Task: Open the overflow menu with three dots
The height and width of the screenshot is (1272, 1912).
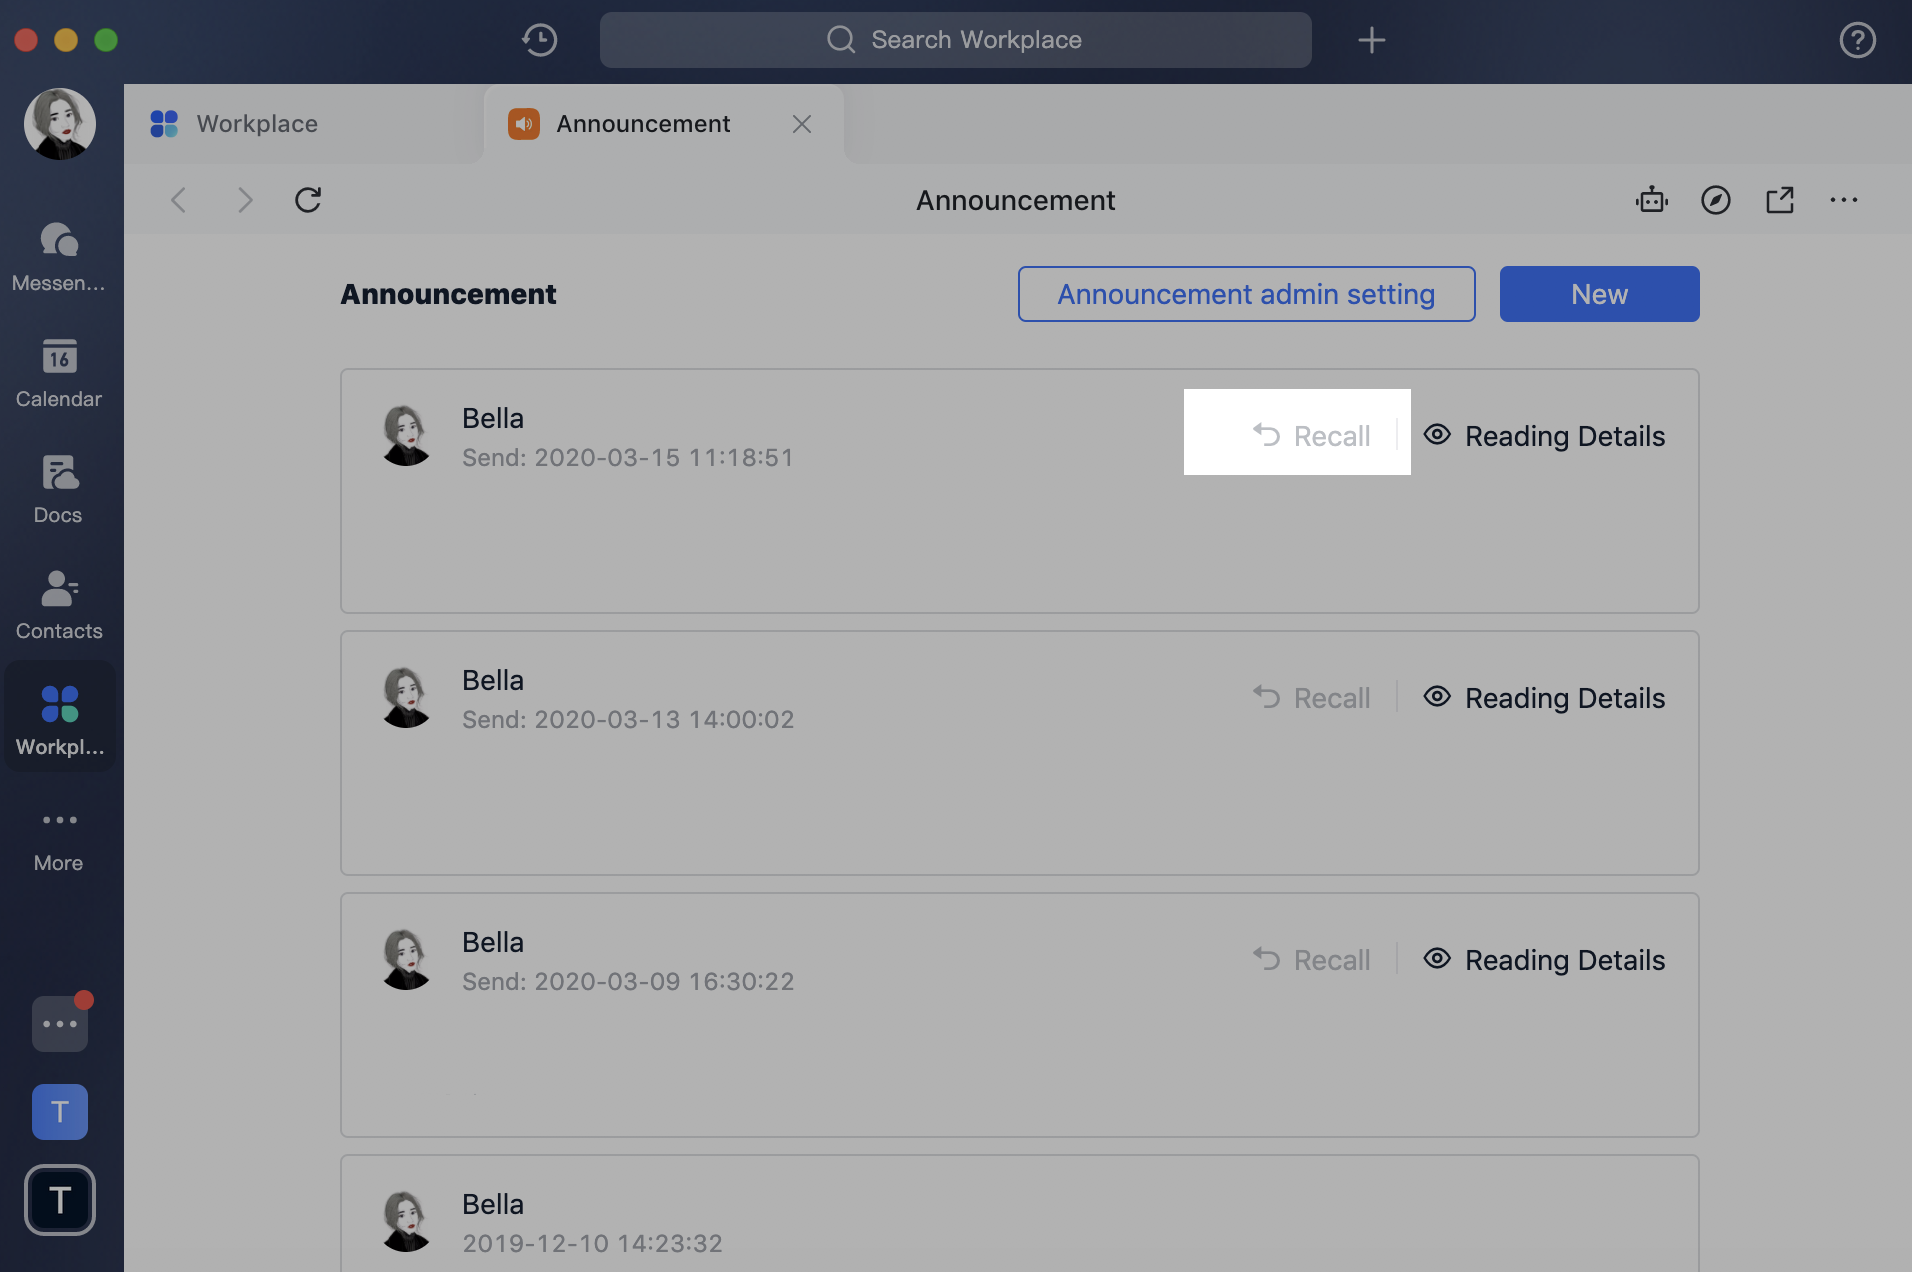Action: [1844, 200]
